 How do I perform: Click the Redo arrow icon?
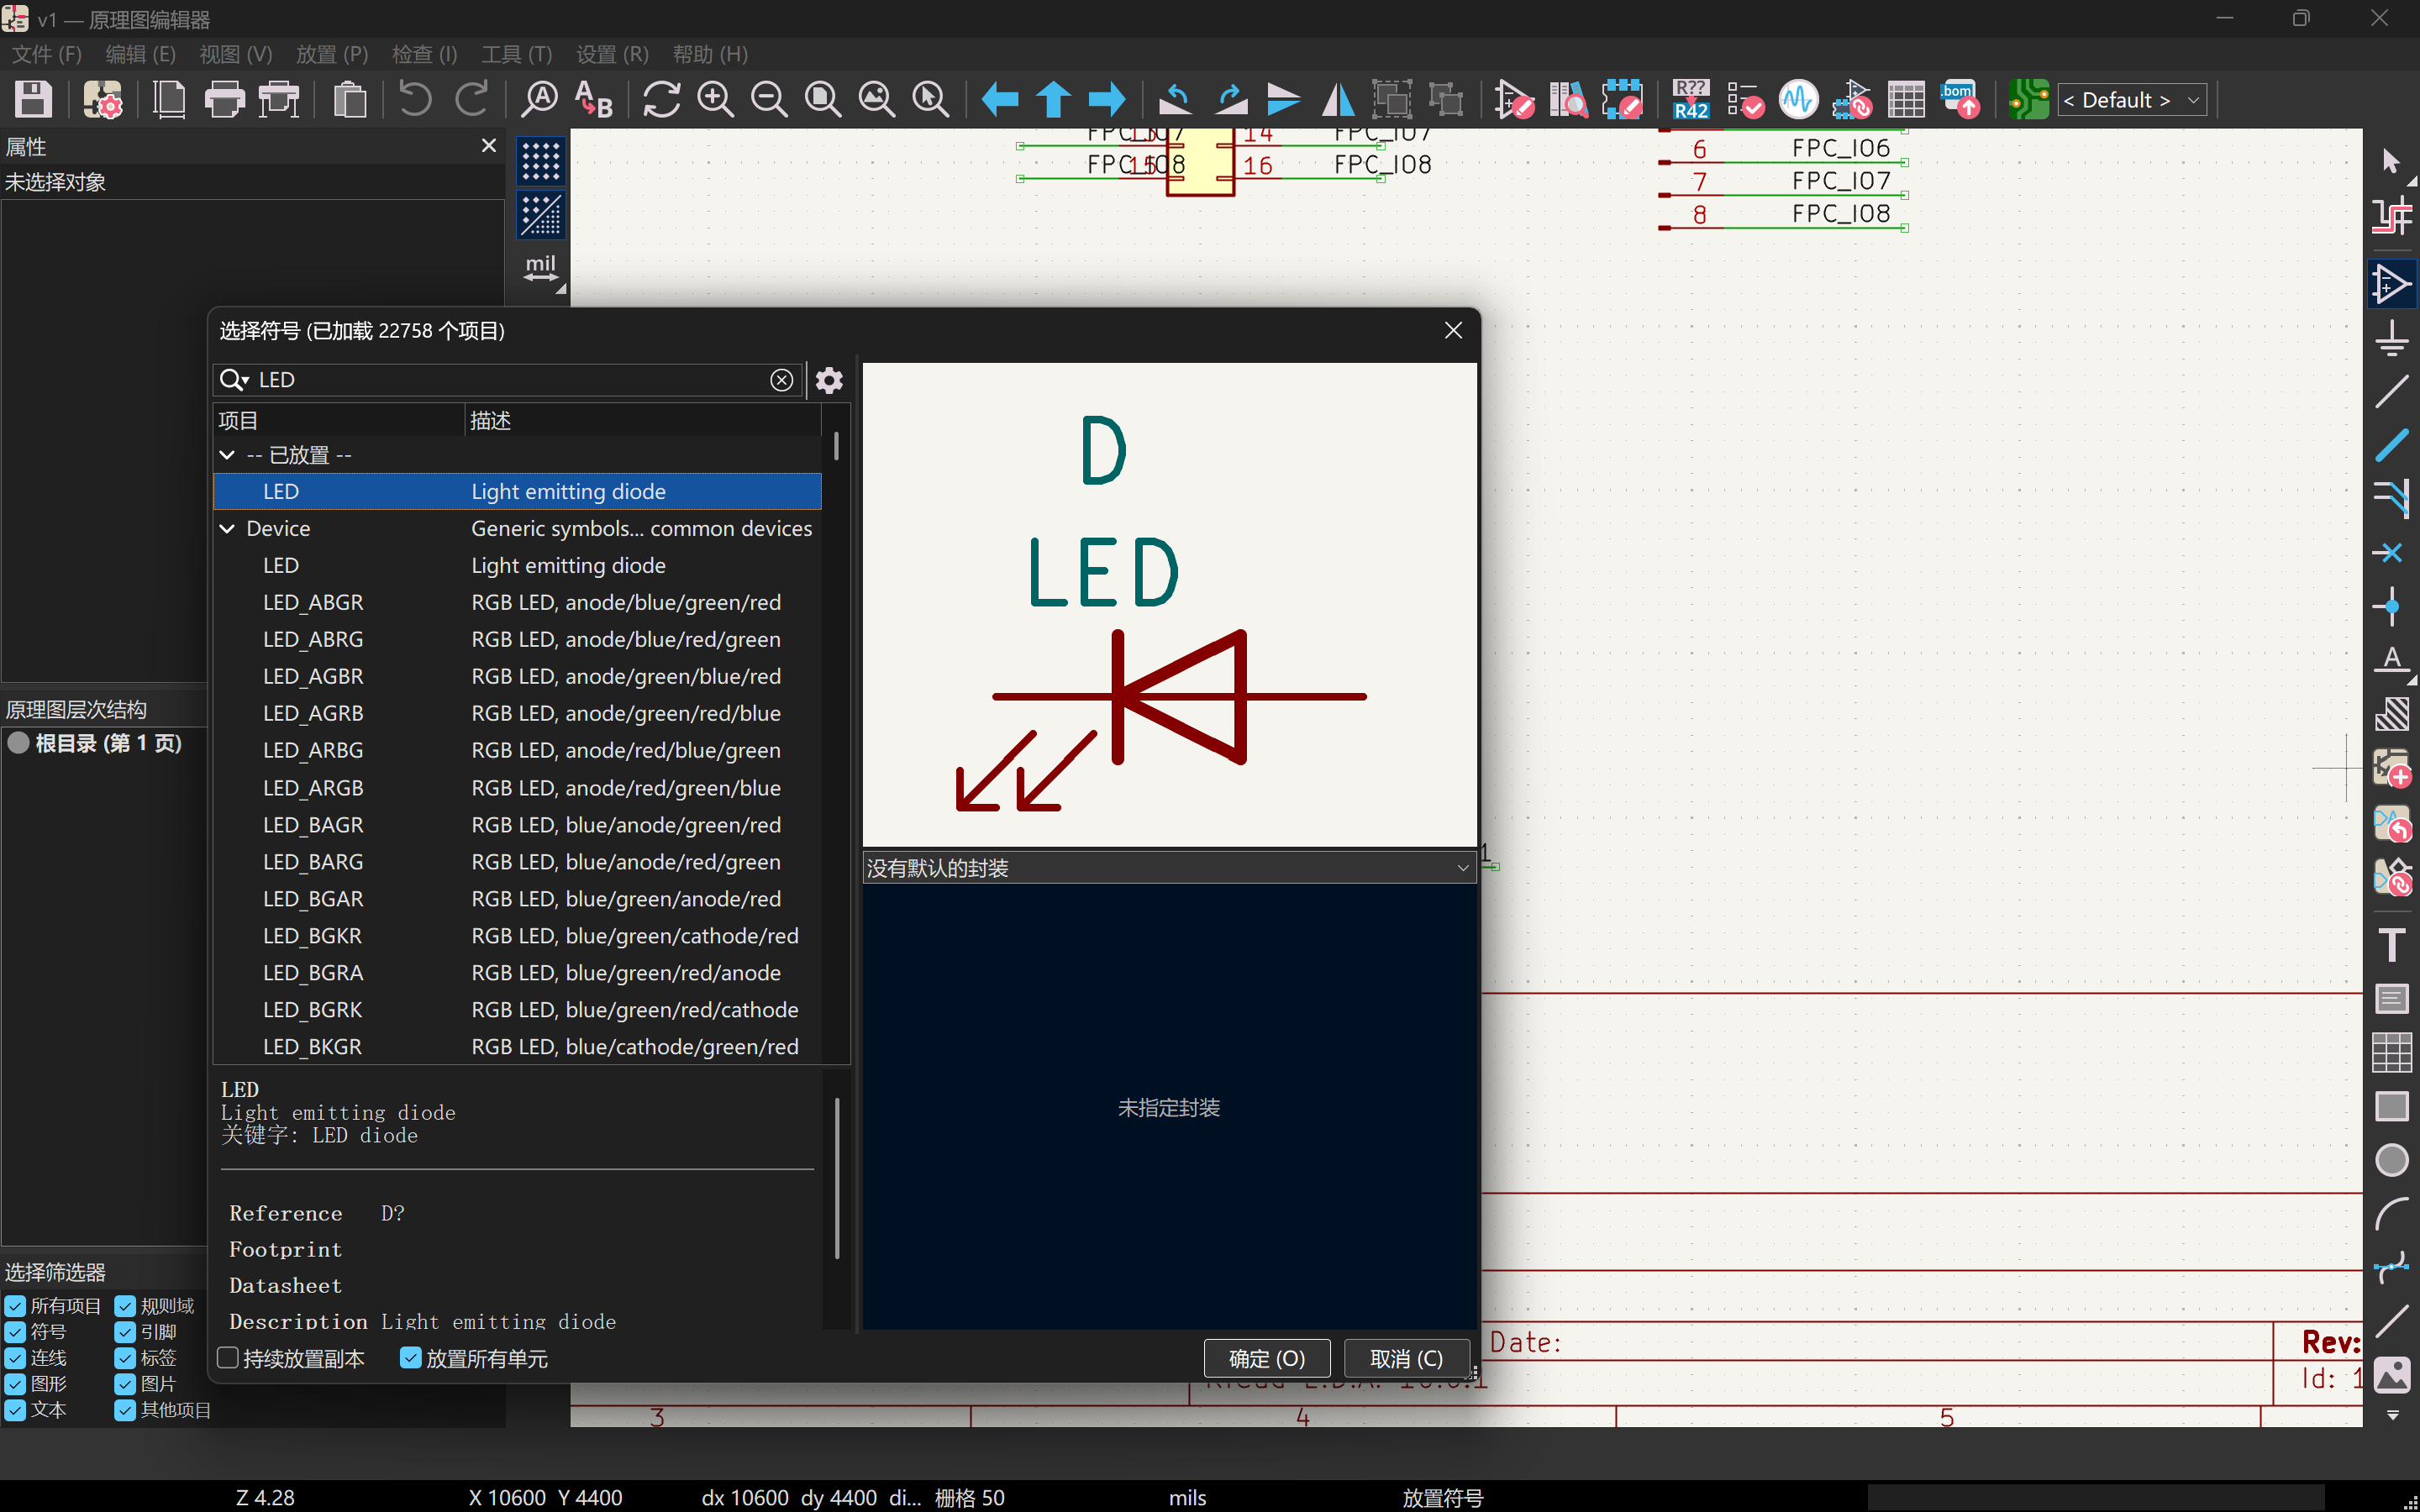[x=471, y=100]
